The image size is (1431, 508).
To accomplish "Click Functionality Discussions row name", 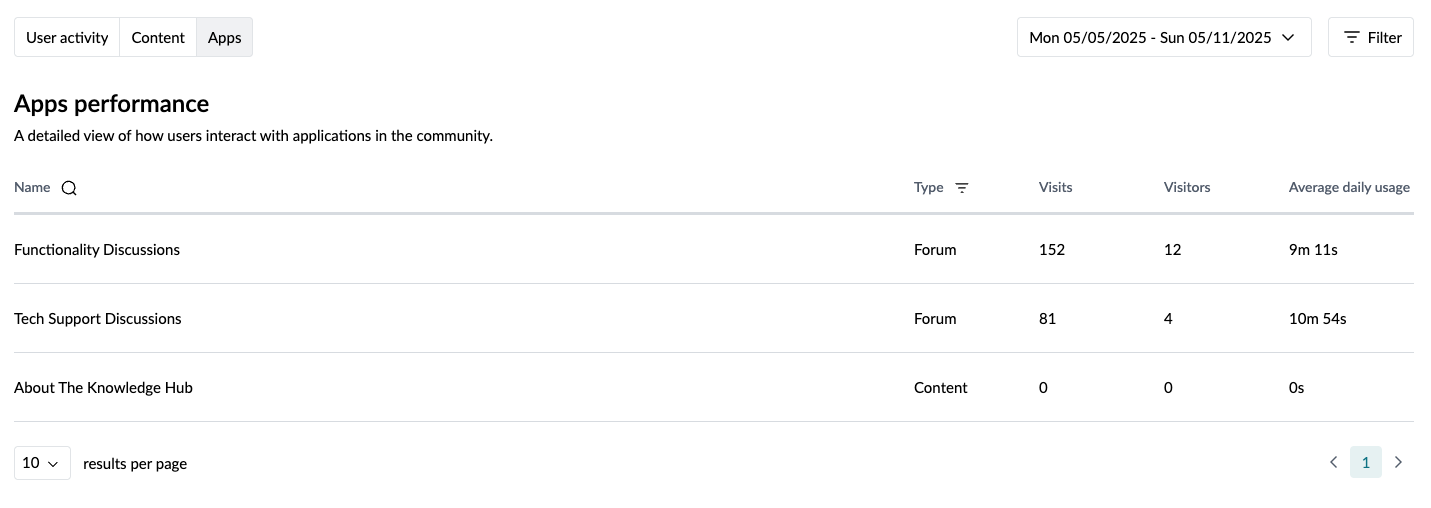I will pos(97,249).
